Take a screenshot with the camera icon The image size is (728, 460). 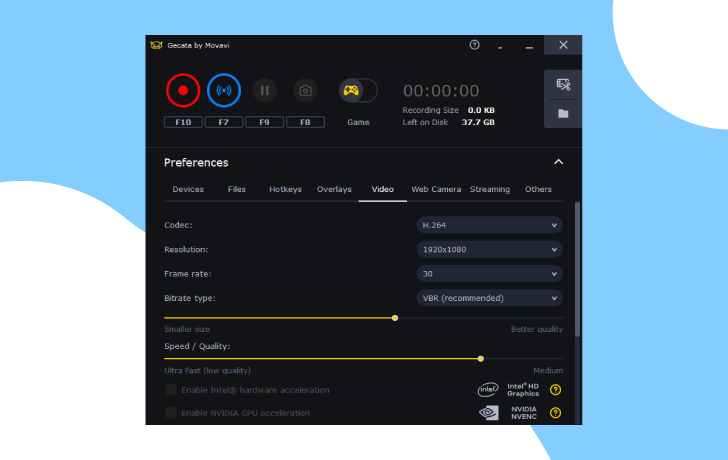coord(305,91)
